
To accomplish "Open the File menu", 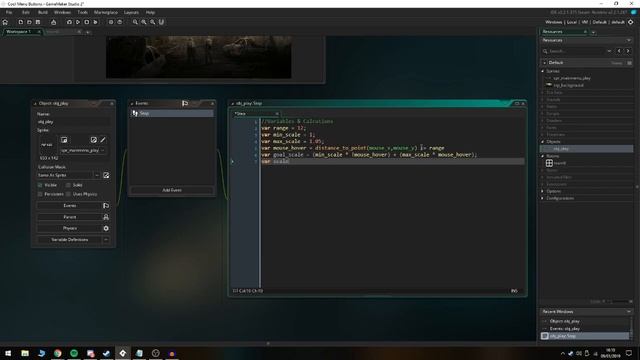I will pos(9,13).
